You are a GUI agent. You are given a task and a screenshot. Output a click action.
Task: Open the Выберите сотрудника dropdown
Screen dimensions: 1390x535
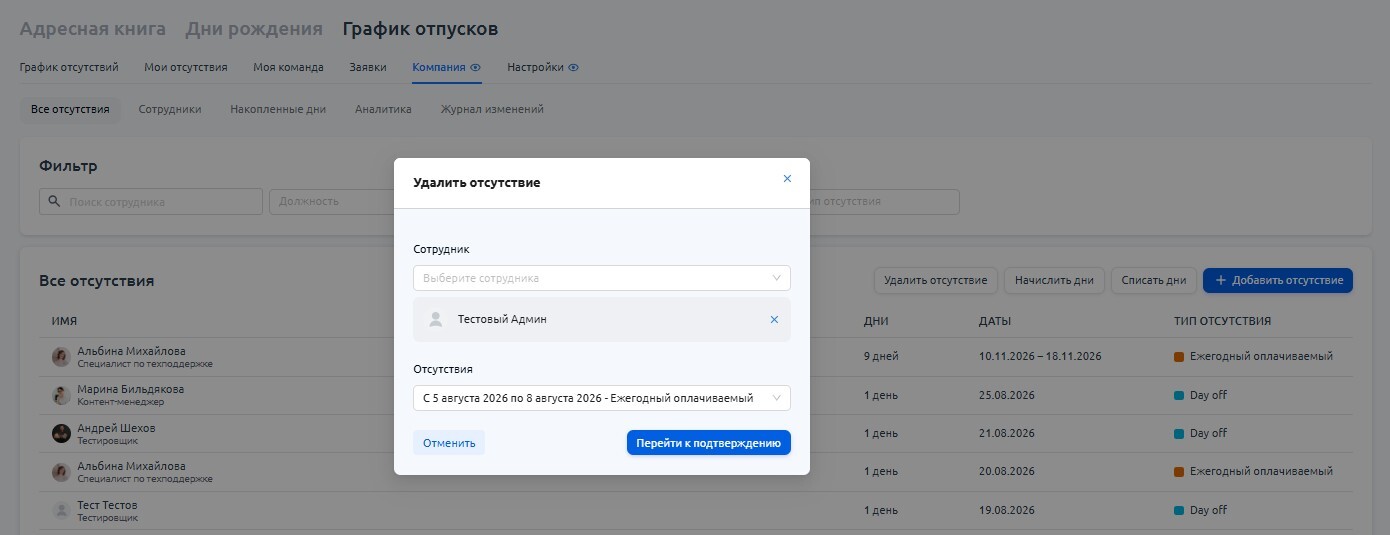point(601,278)
